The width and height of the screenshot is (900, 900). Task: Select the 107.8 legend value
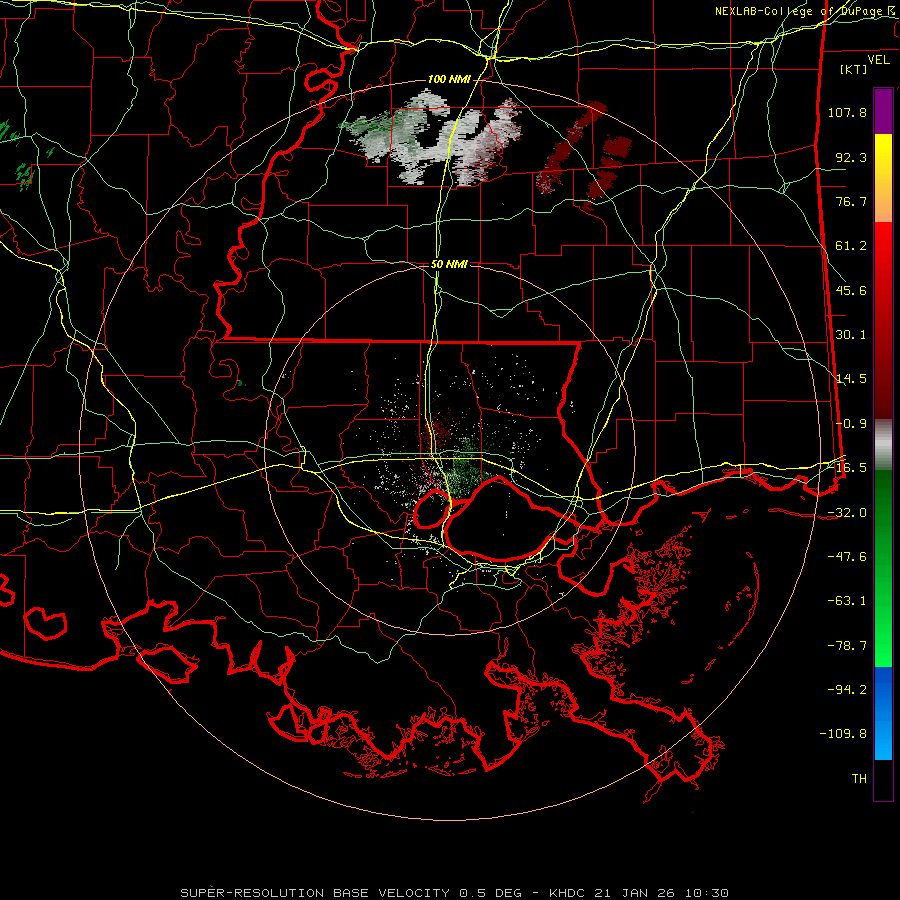tap(847, 112)
